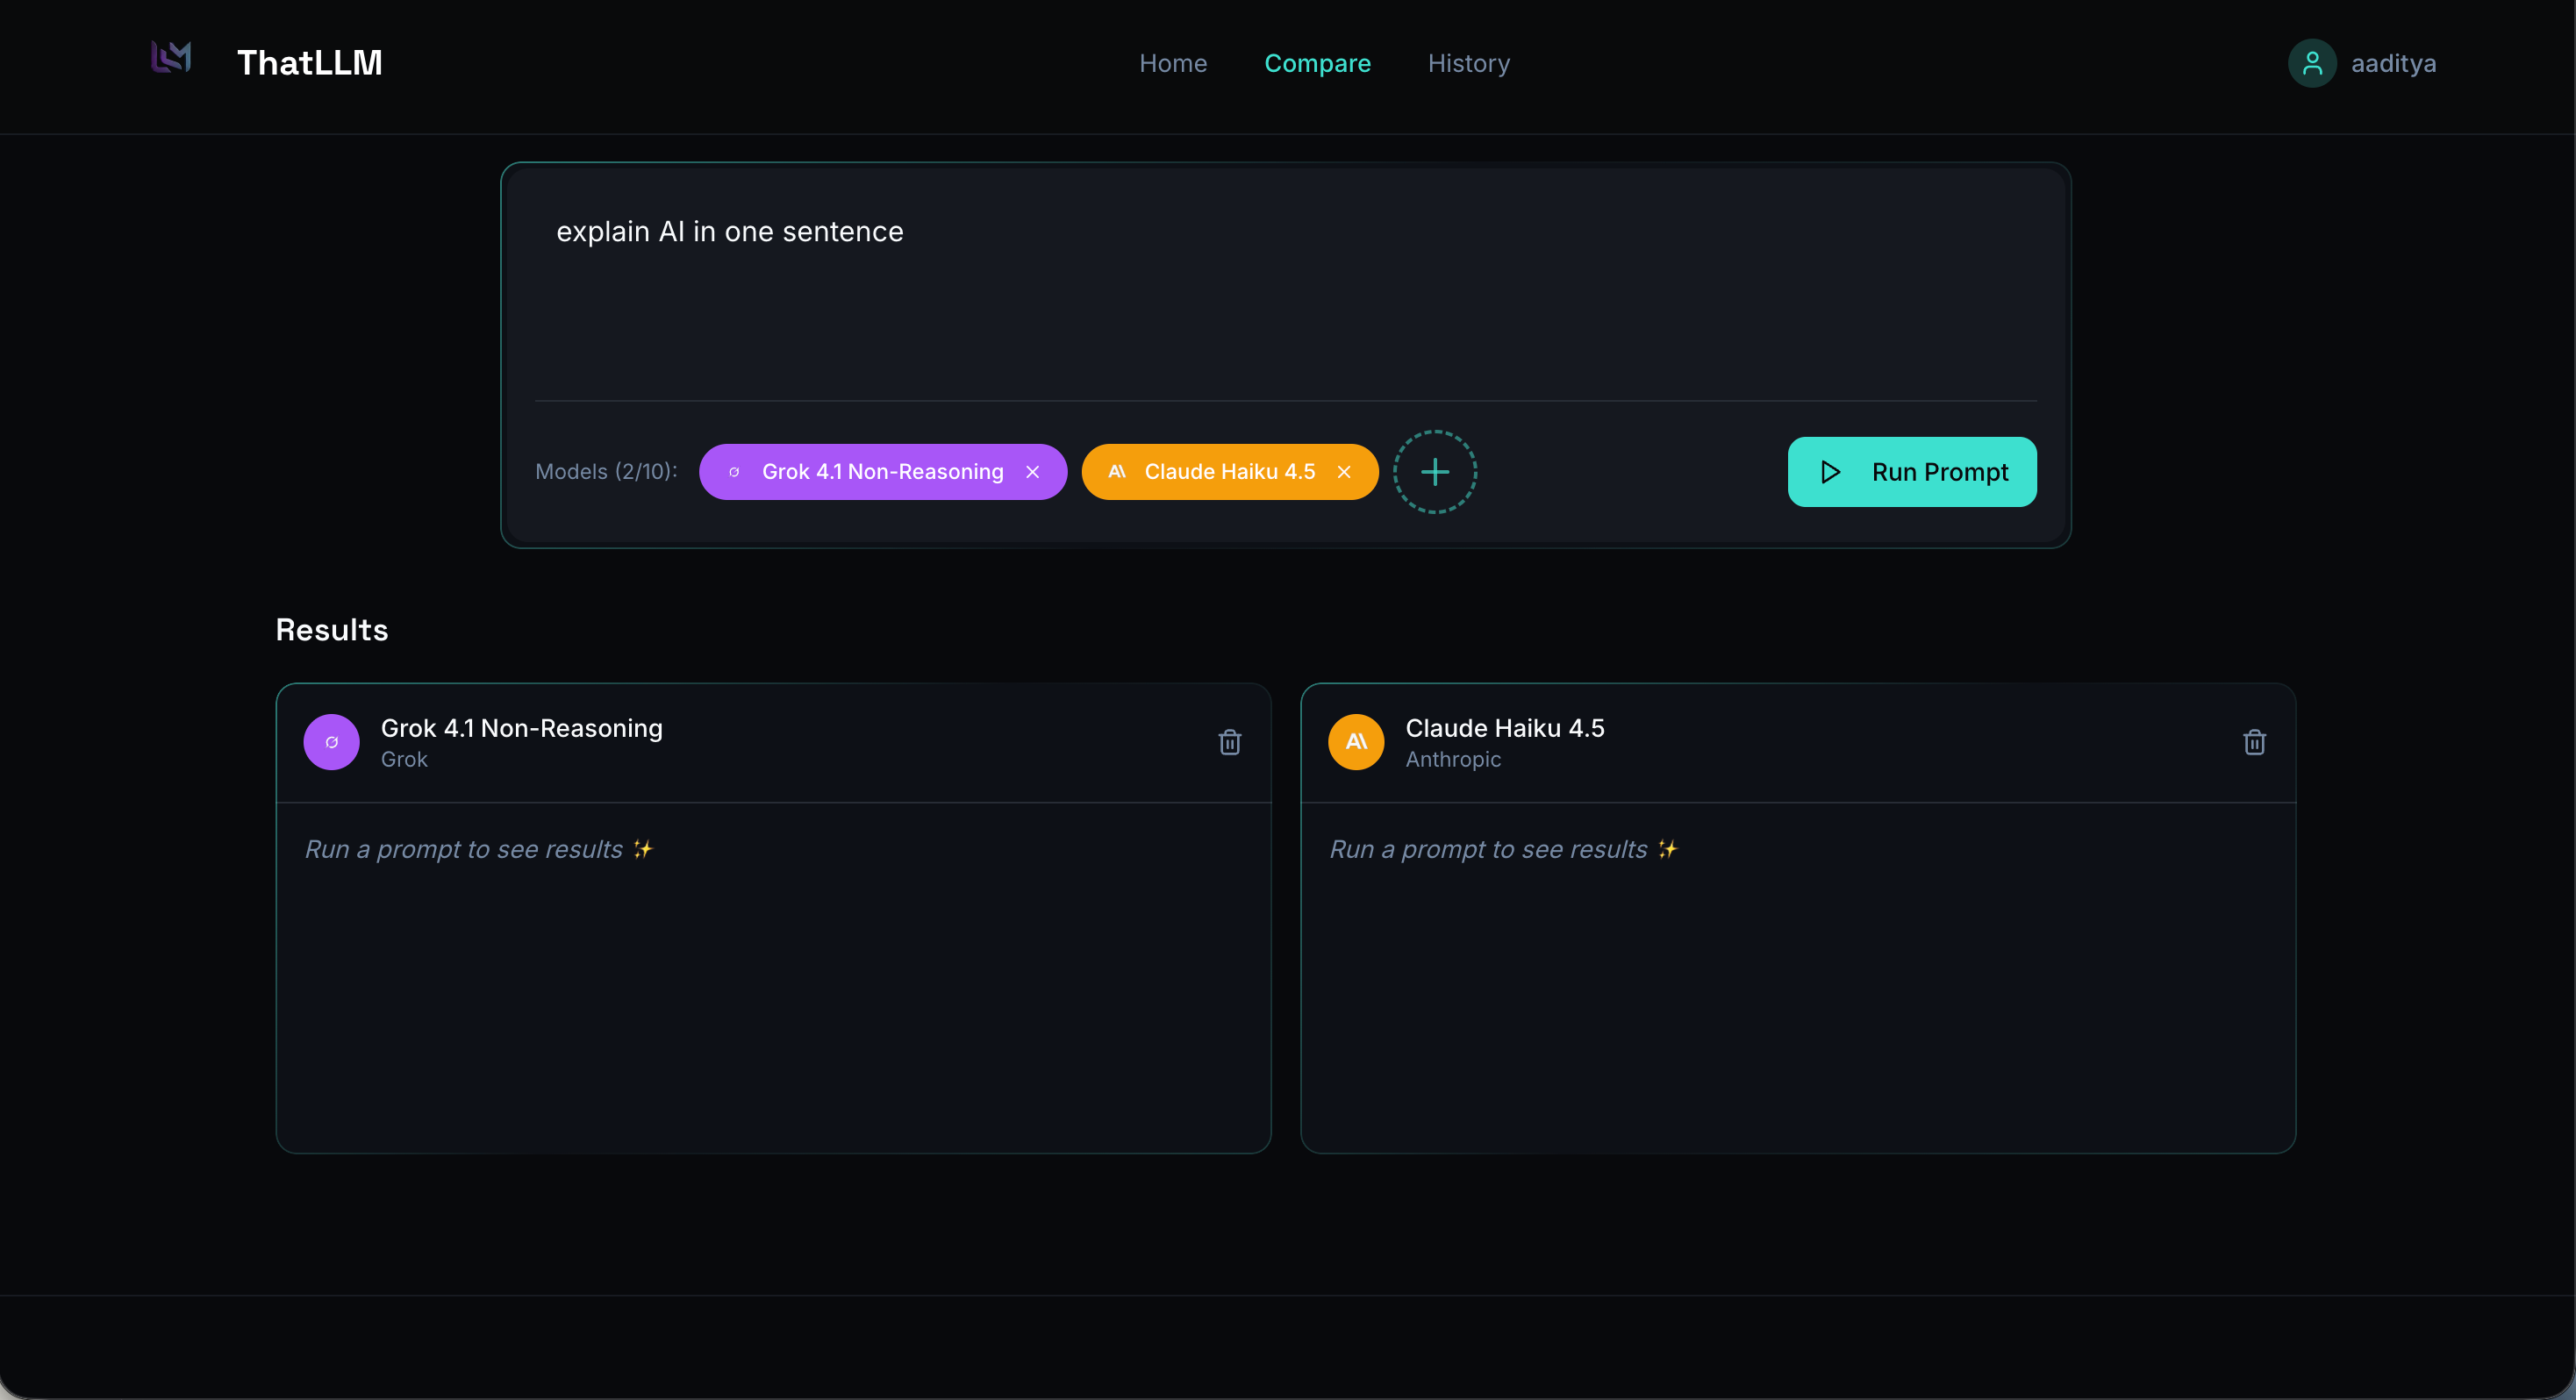
Task: Open the History page
Action: [x=1468, y=63]
